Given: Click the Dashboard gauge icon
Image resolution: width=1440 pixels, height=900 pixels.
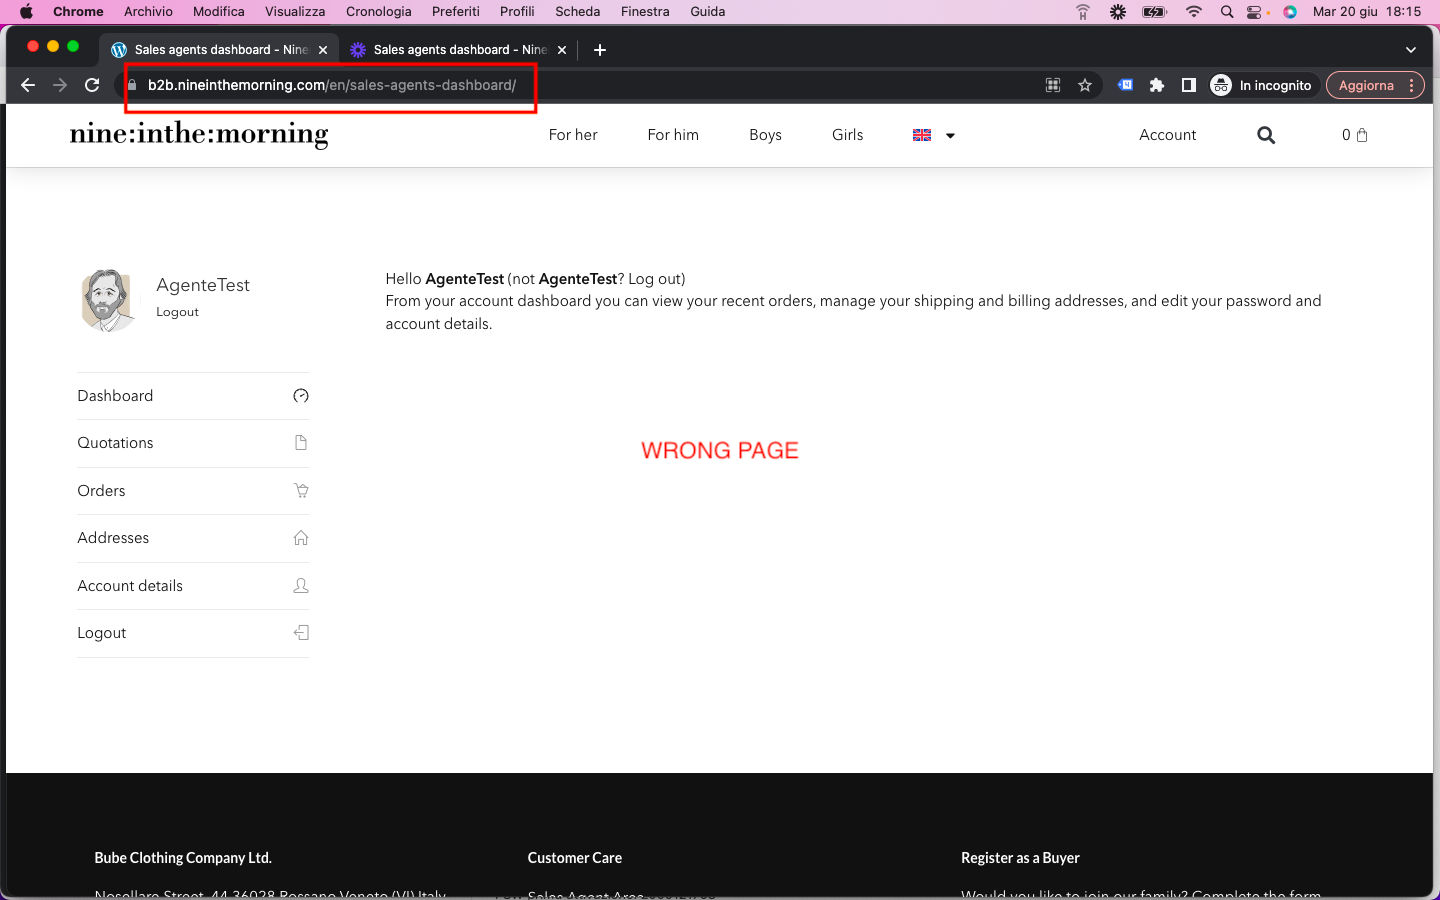Looking at the screenshot, I should pos(301,396).
